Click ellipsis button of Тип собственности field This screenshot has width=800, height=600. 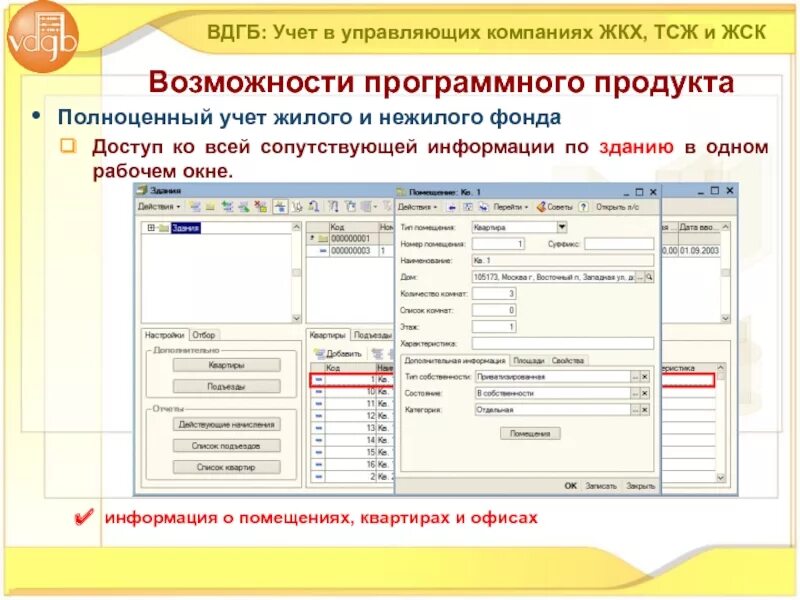[x=635, y=377]
